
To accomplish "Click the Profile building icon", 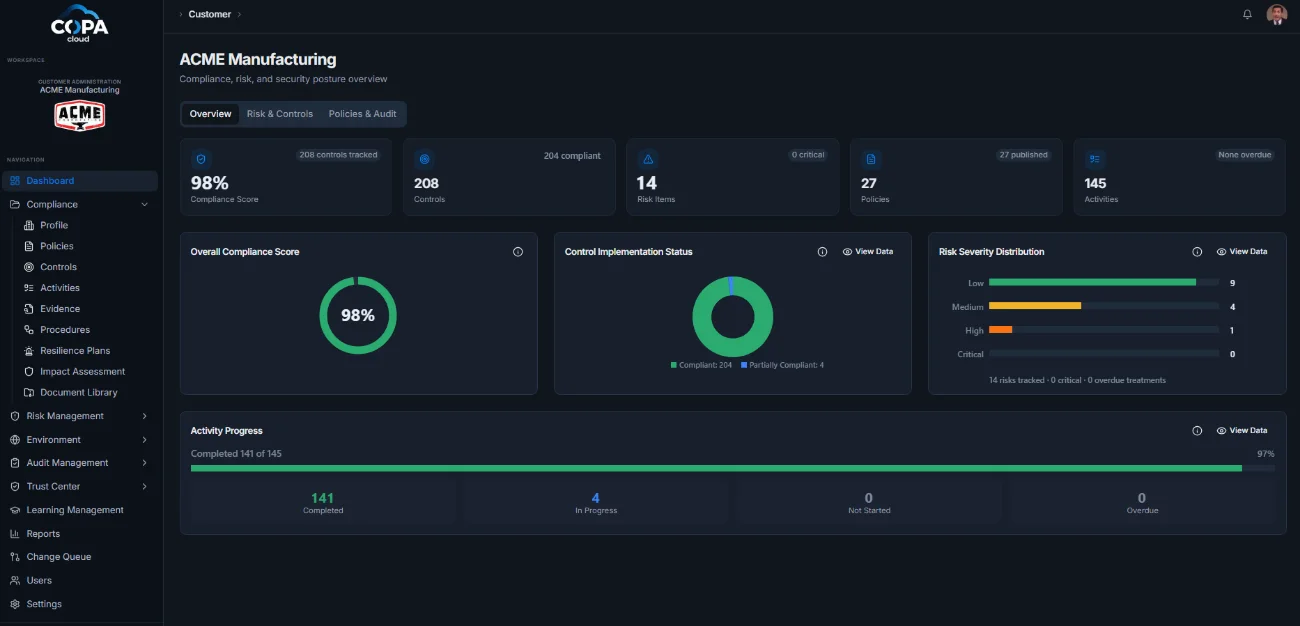I will (x=30, y=225).
